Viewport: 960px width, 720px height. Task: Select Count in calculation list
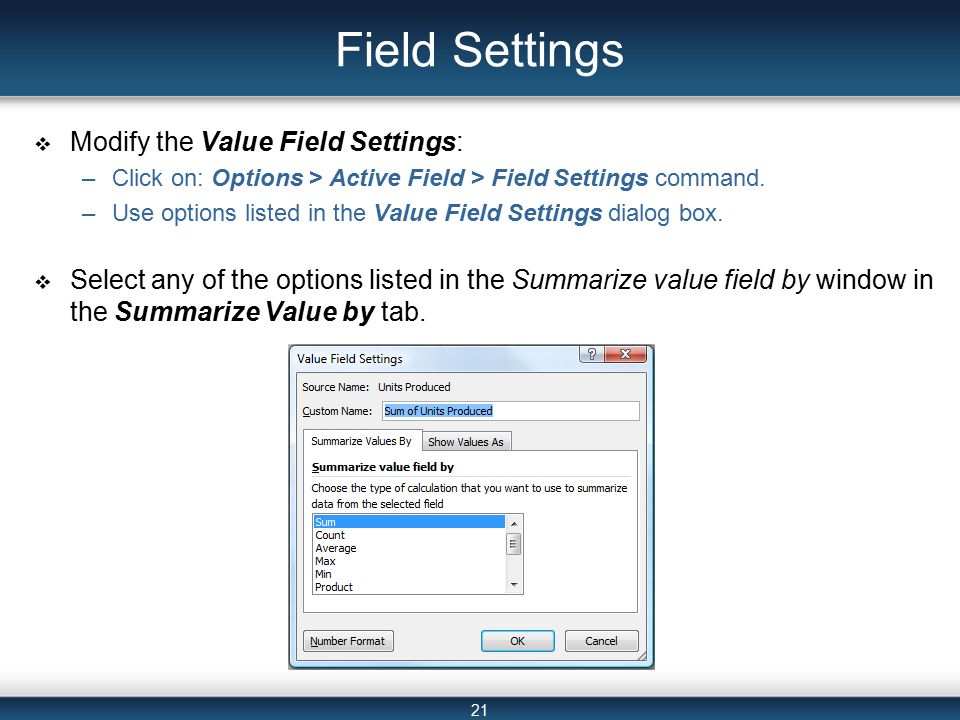coord(409,535)
